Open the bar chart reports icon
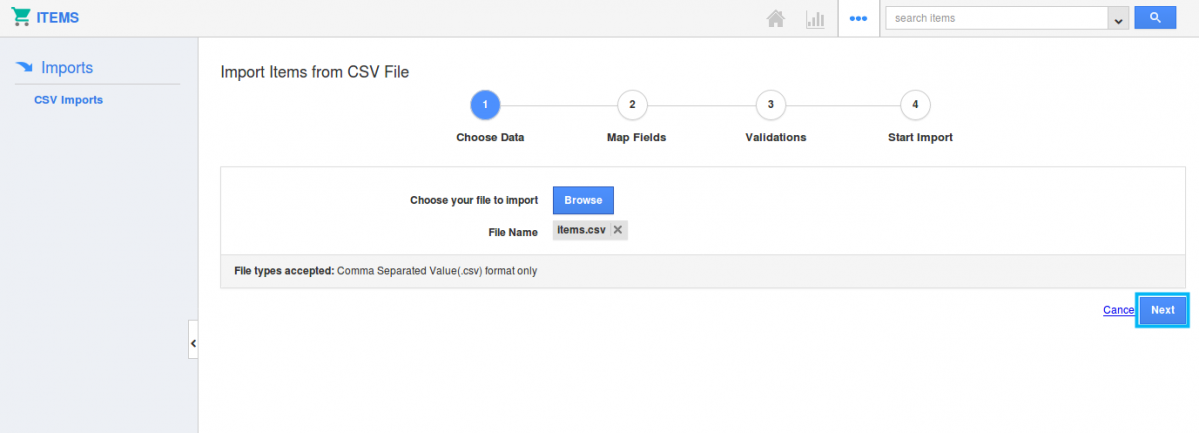The width and height of the screenshot is (1199, 433). tap(815, 18)
